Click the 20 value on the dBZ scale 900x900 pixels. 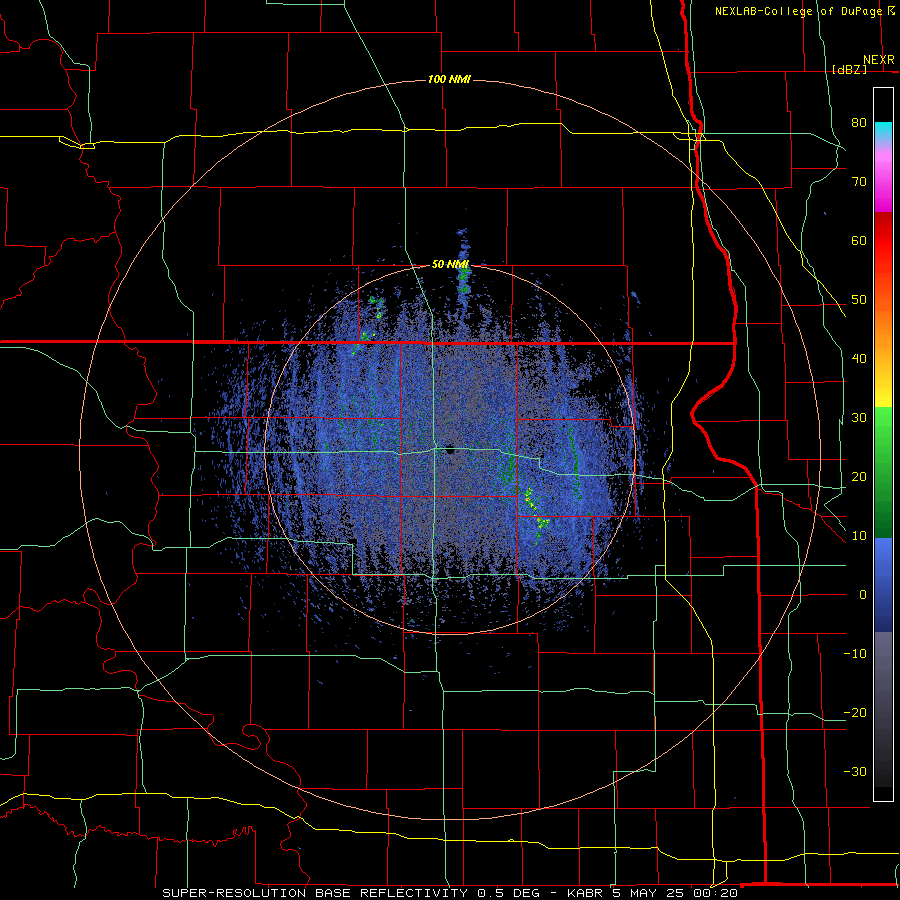coord(859,476)
